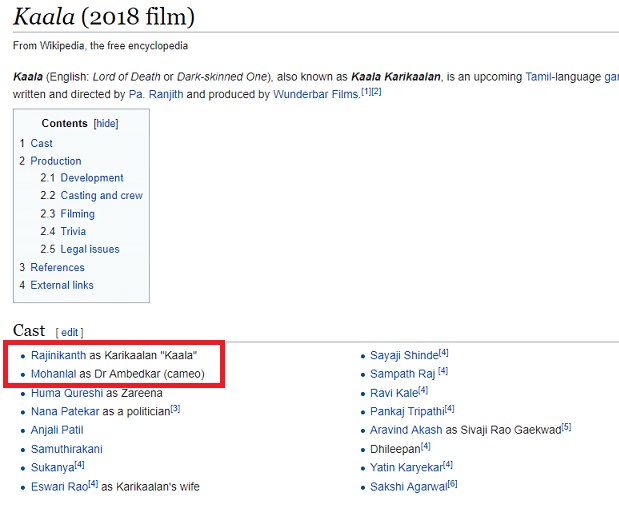
Task: Open the Filming contents link
Action: (77, 214)
